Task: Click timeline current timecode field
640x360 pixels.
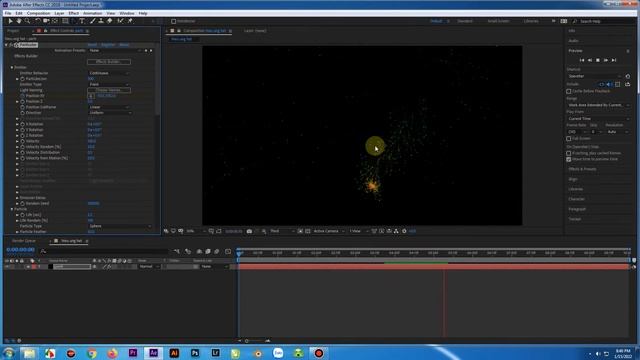Action: pos(20,250)
